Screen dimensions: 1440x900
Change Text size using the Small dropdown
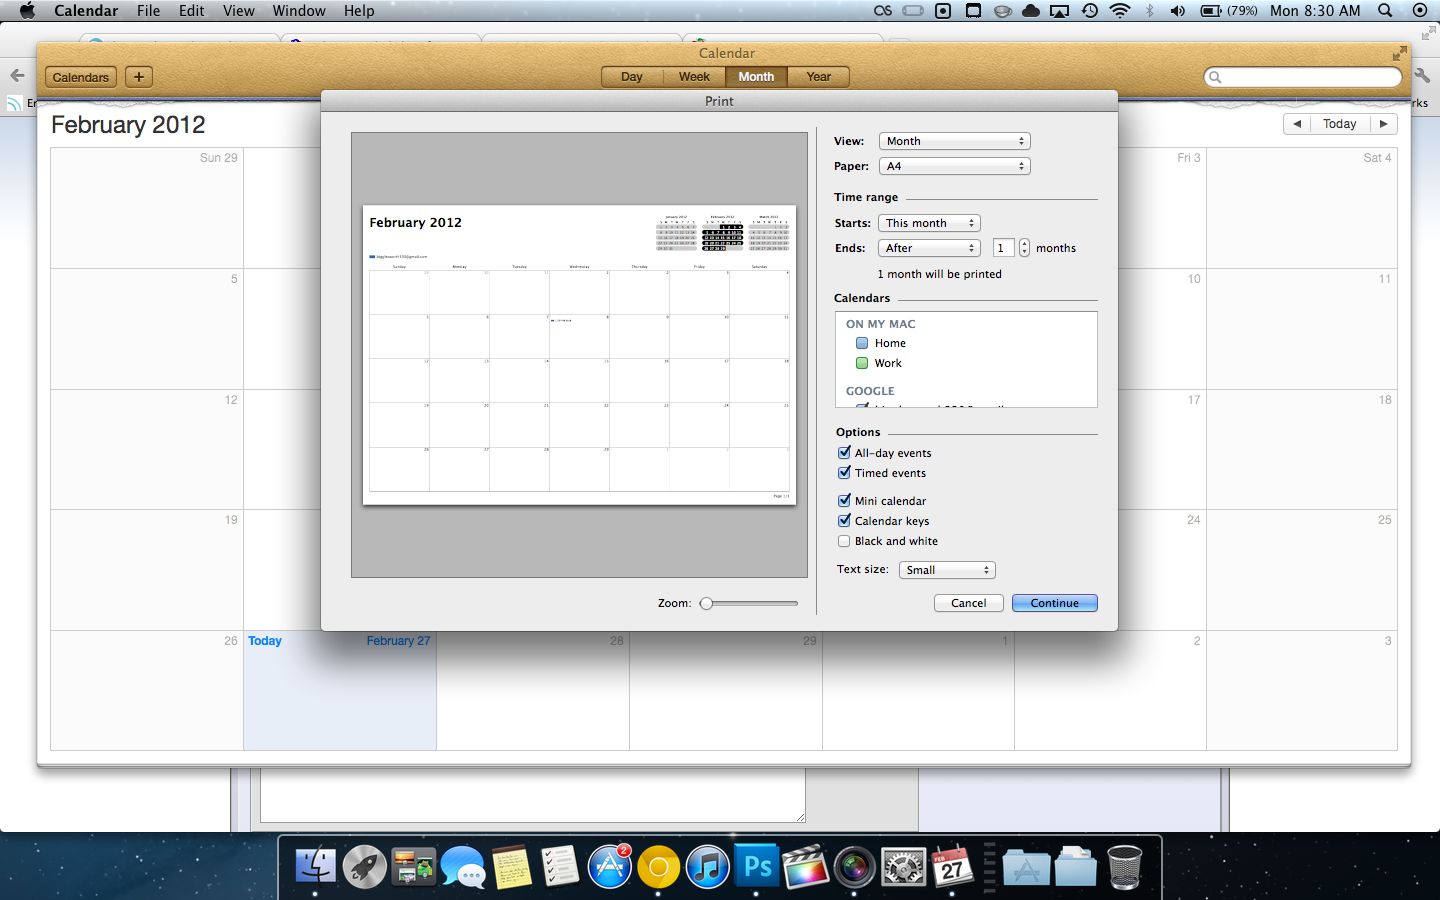pyautogui.click(x=946, y=569)
